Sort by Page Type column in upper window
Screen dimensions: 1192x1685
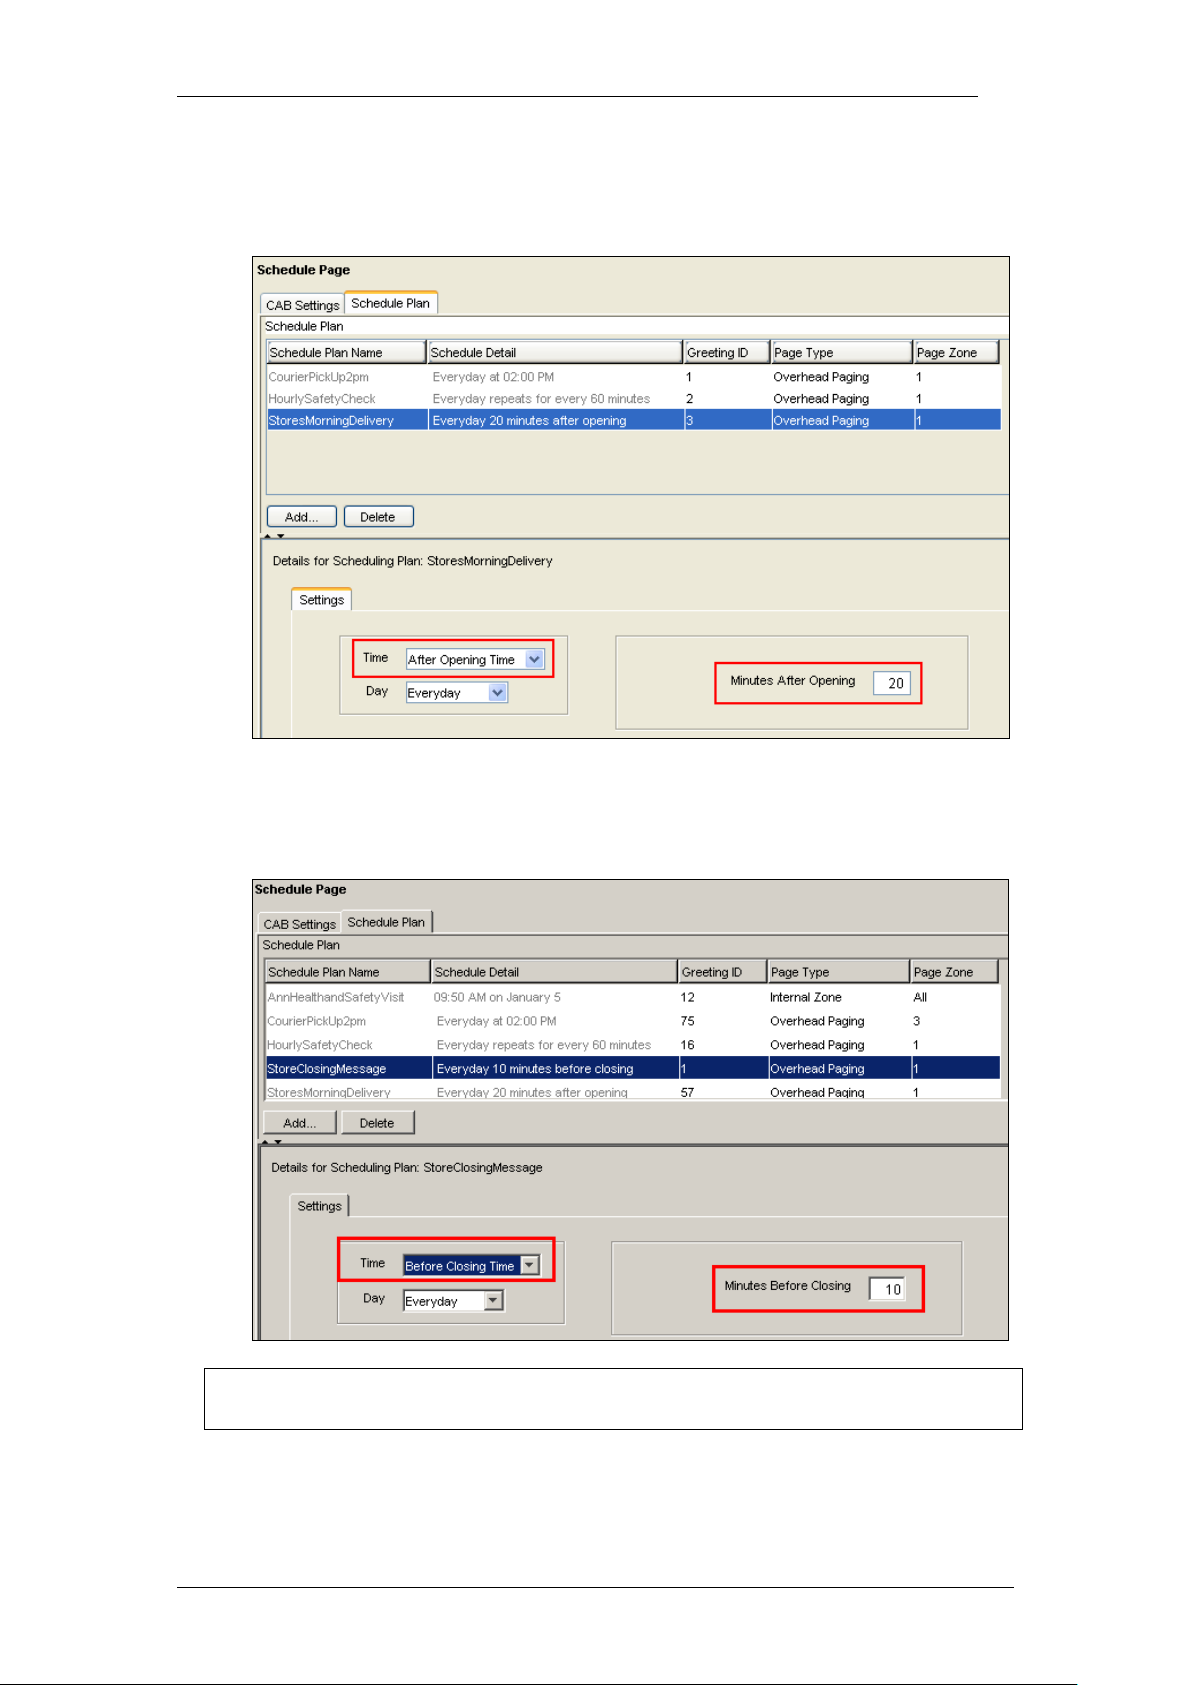click(842, 352)
